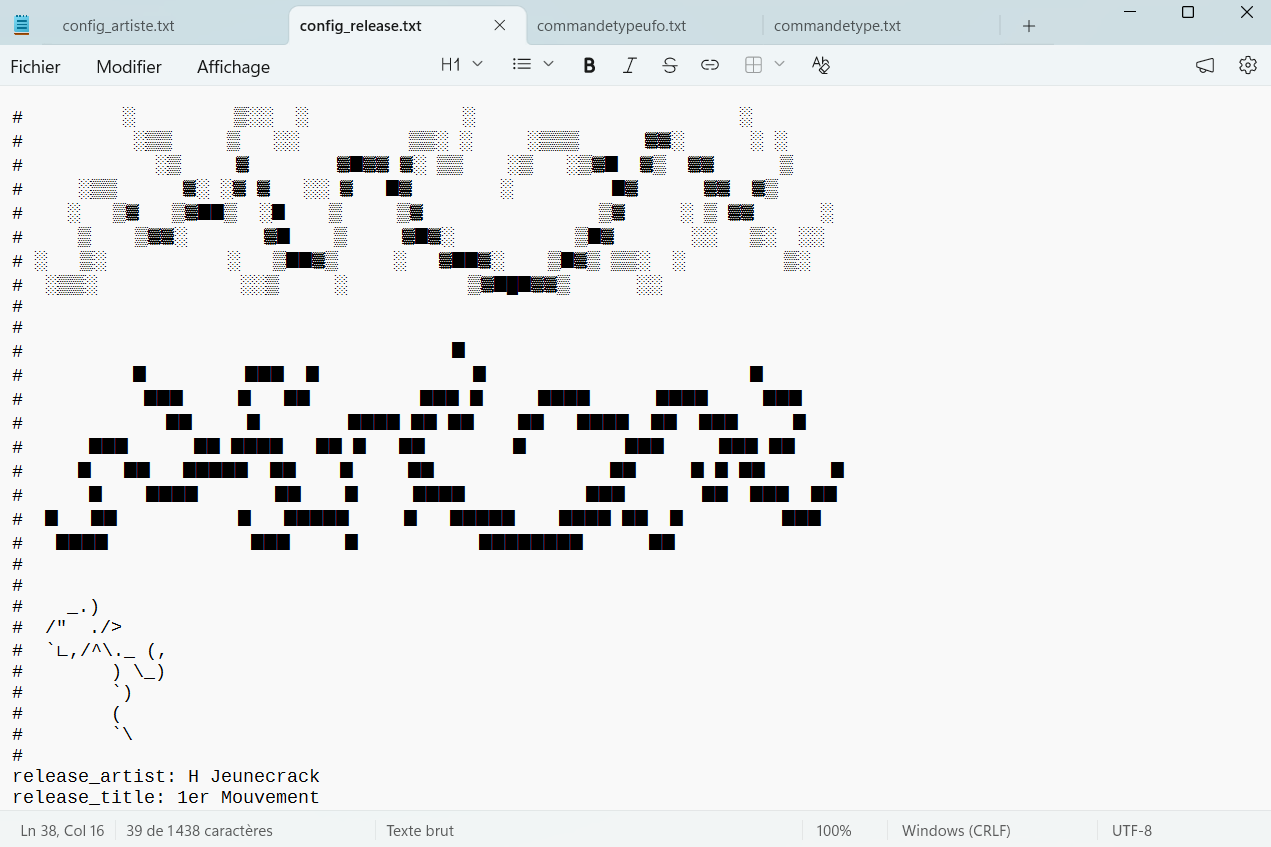The width and height of the screenshot is (1271, 847).
Task: Open the heading level dropdown arrow
Action: tap(478, 64)
